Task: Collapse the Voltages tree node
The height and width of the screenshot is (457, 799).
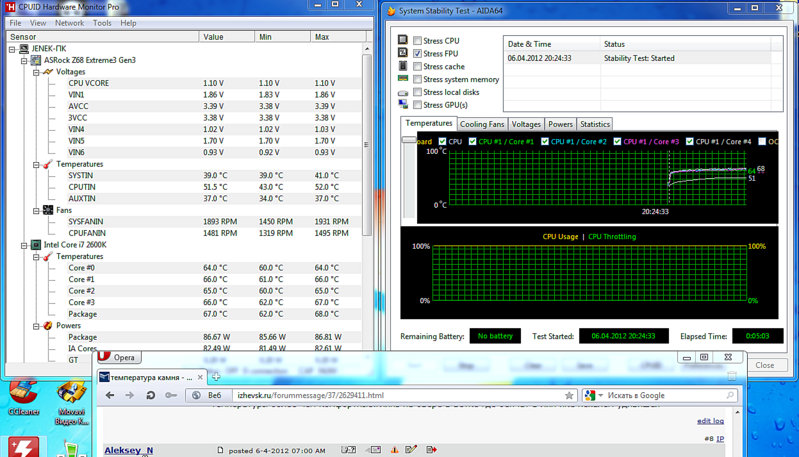Action: click(36, 72)
